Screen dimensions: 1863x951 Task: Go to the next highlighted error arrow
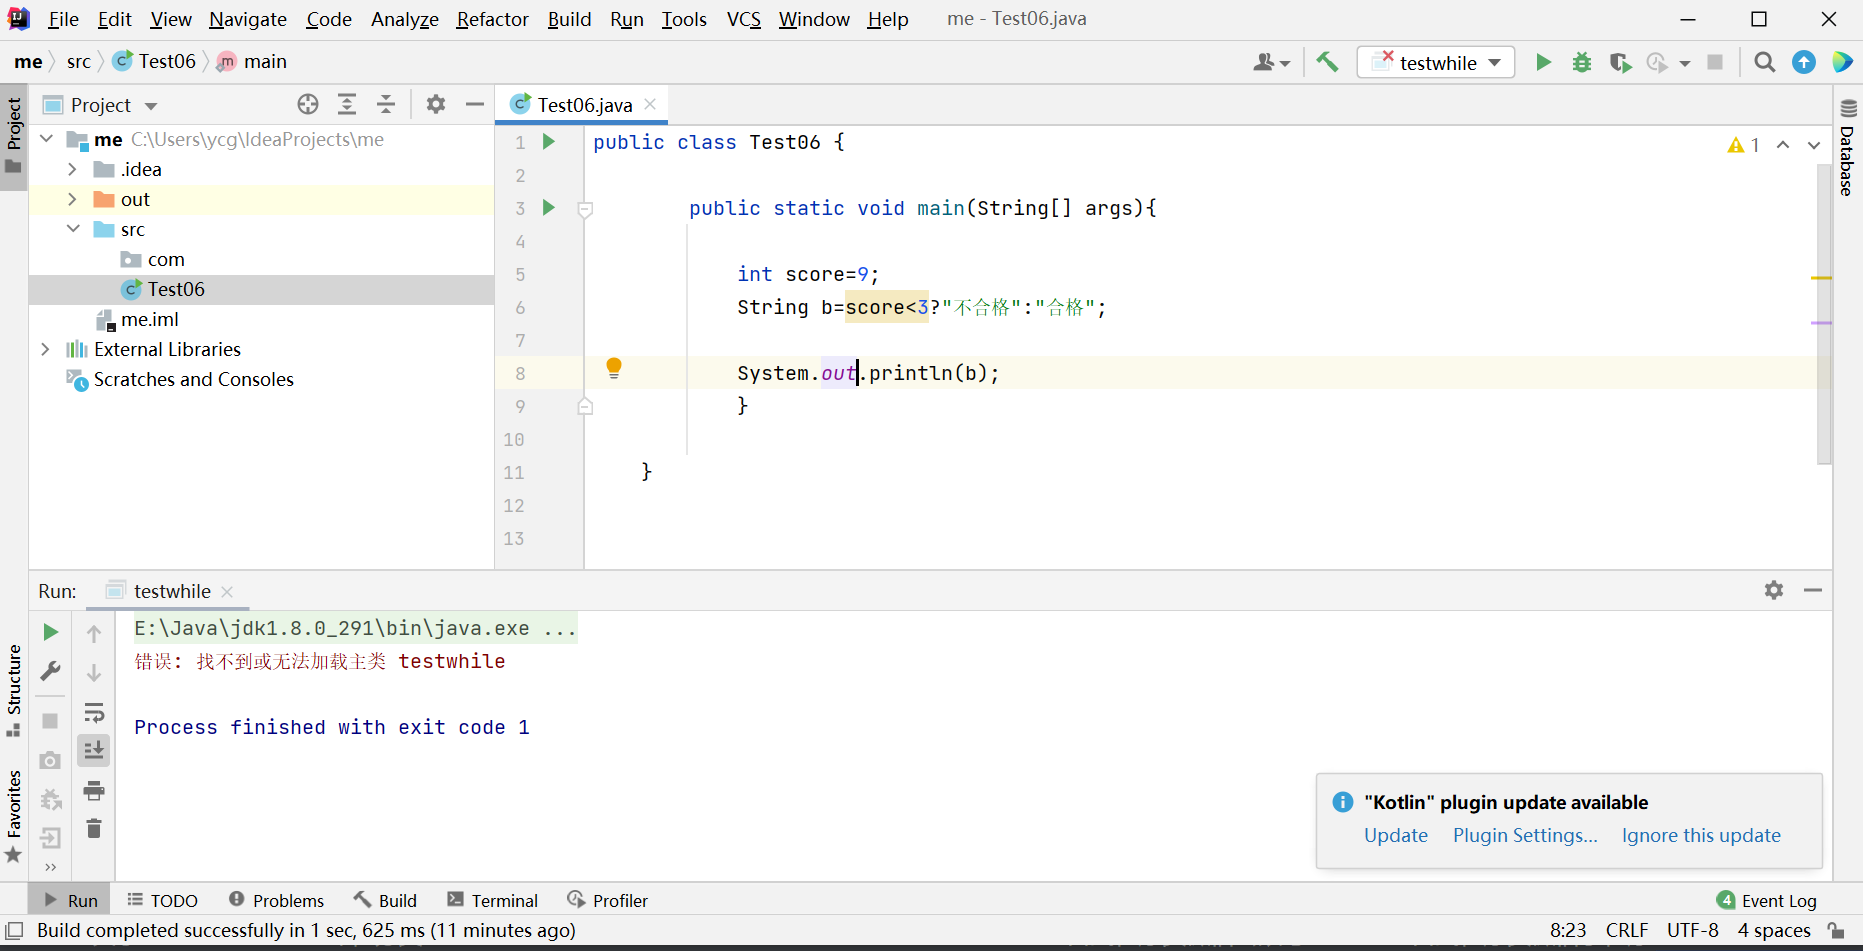point(1814,145)
